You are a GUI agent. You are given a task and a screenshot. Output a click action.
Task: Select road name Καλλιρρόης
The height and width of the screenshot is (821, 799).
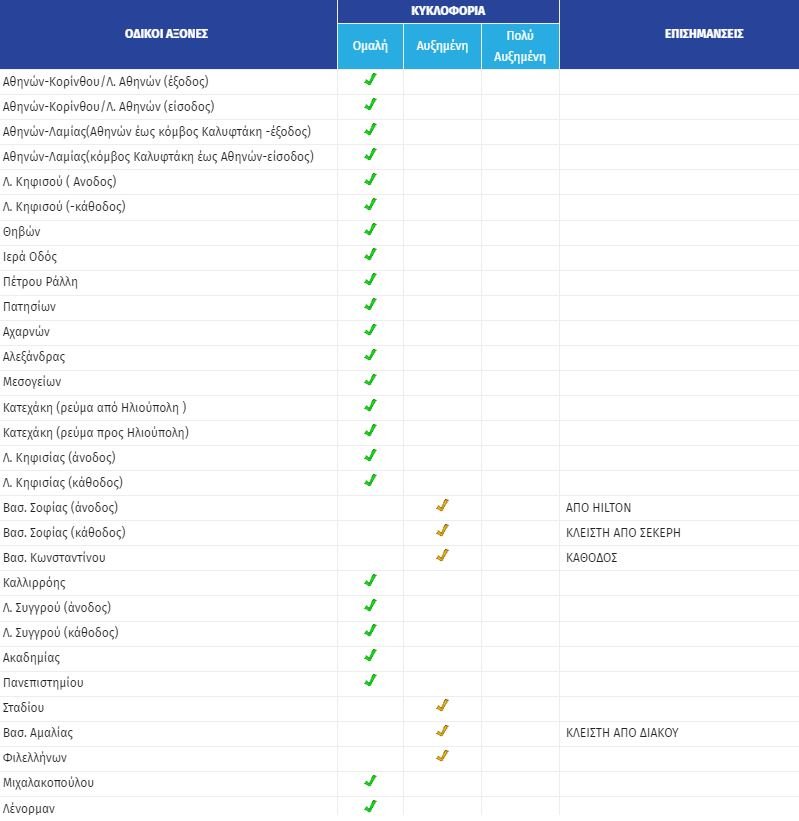coord(34,583)
